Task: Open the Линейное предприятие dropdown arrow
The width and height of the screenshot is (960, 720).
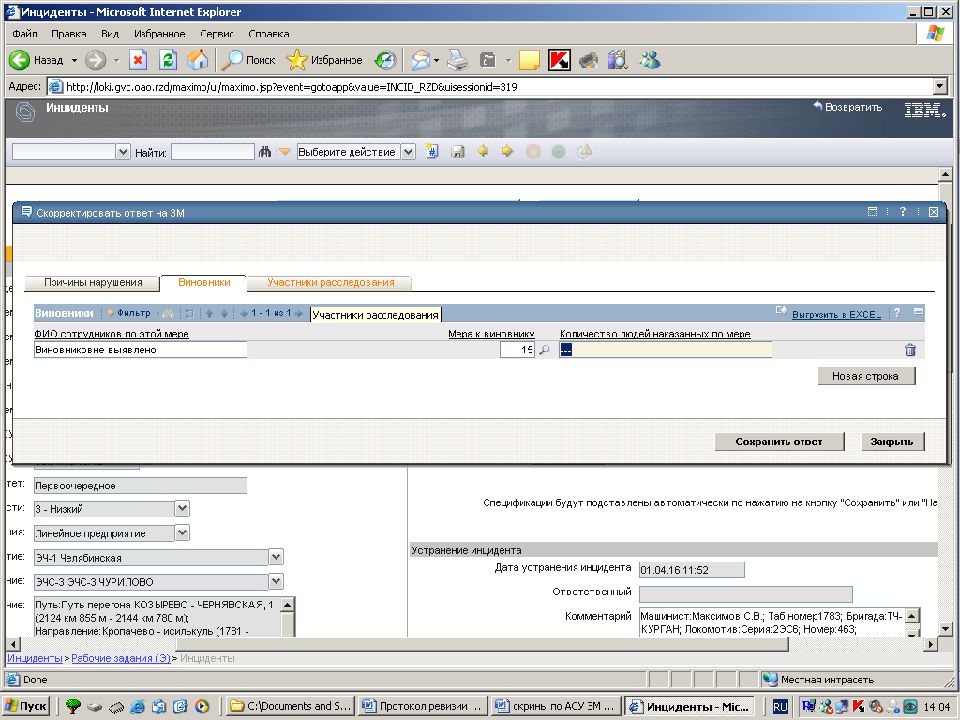Action: point(182,533)
